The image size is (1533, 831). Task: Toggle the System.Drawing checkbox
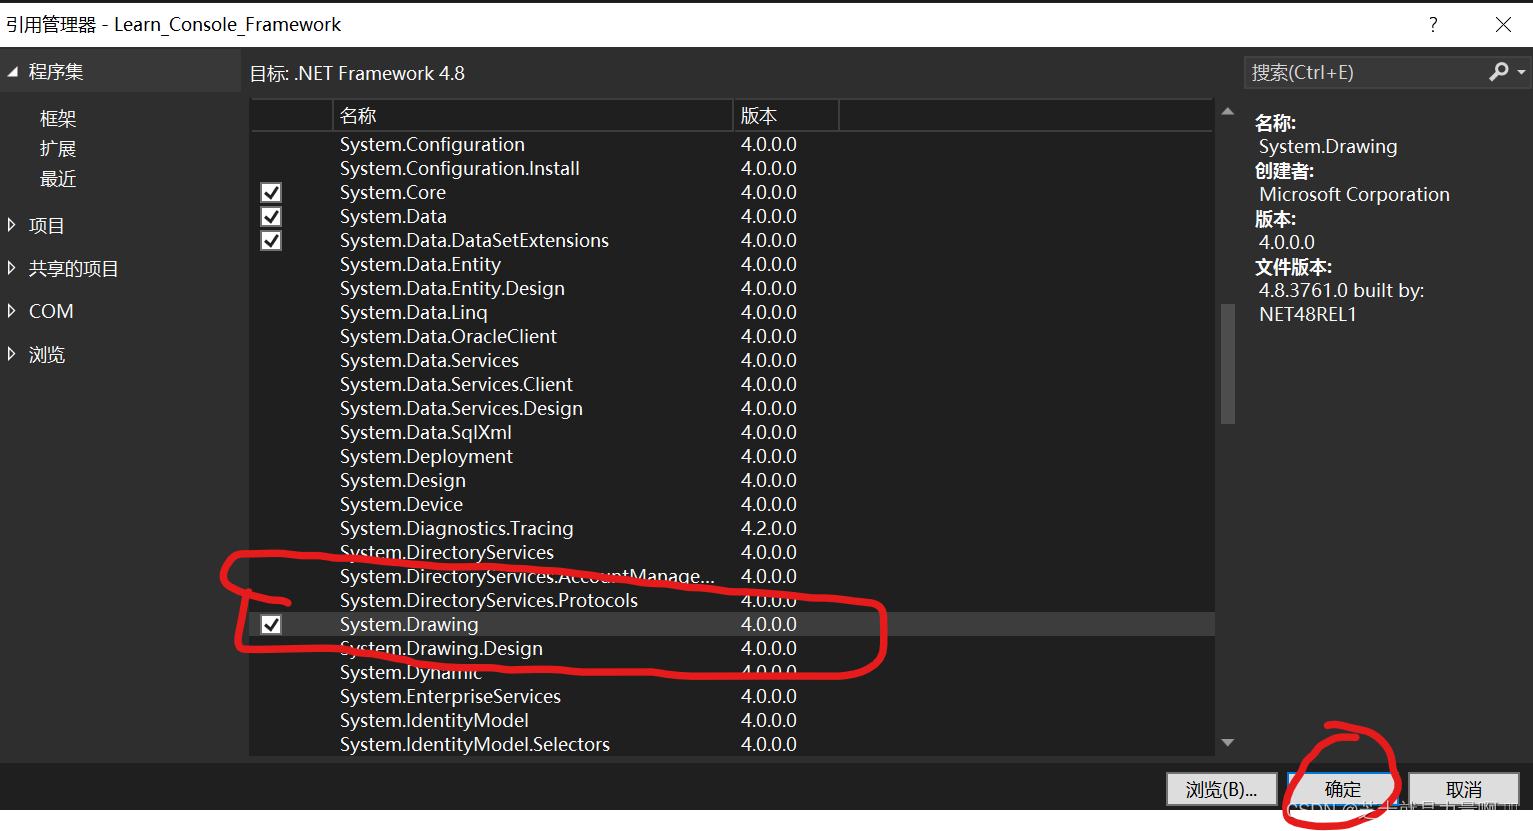click(271, 625)
